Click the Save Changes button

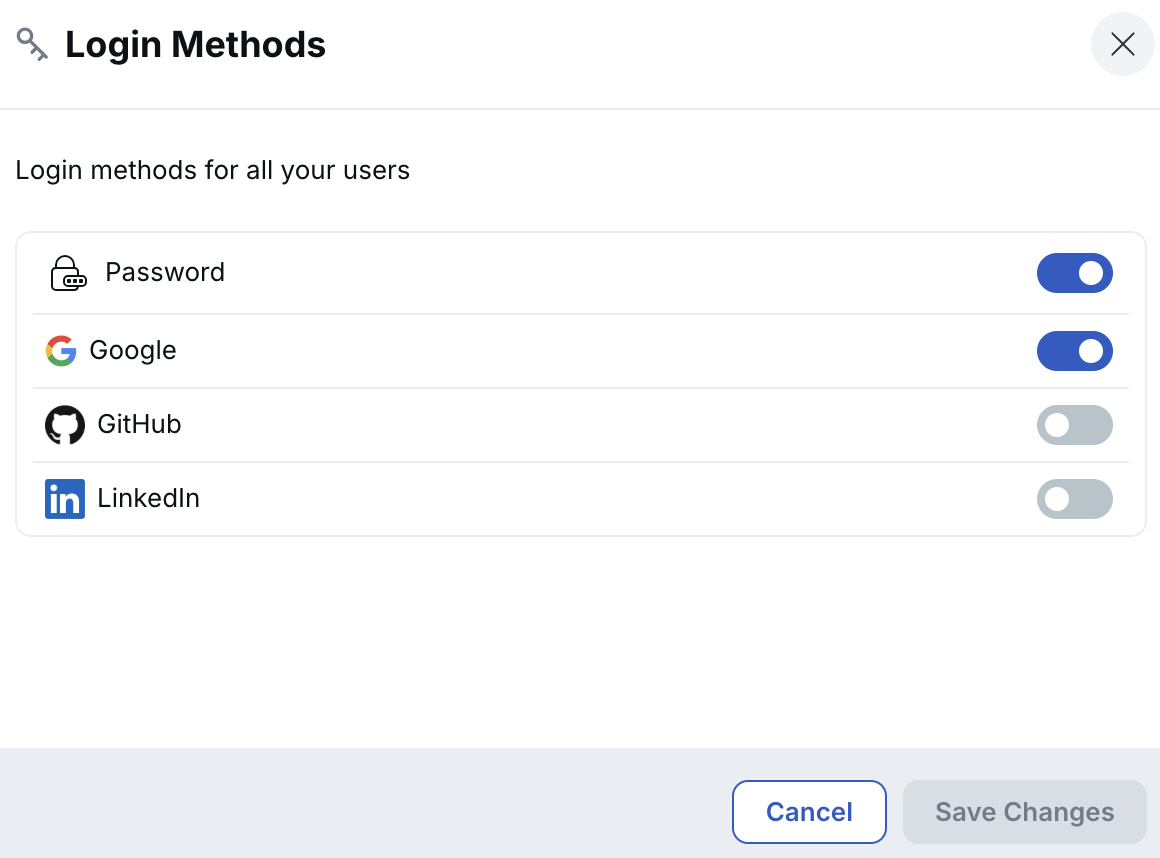(x=1024, y=812)
